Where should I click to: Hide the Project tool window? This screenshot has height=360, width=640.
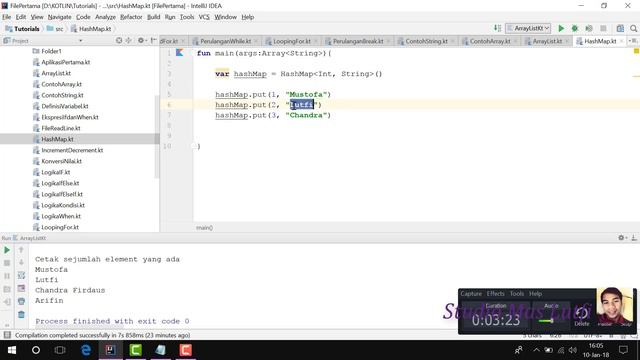[x=153, y=40]
